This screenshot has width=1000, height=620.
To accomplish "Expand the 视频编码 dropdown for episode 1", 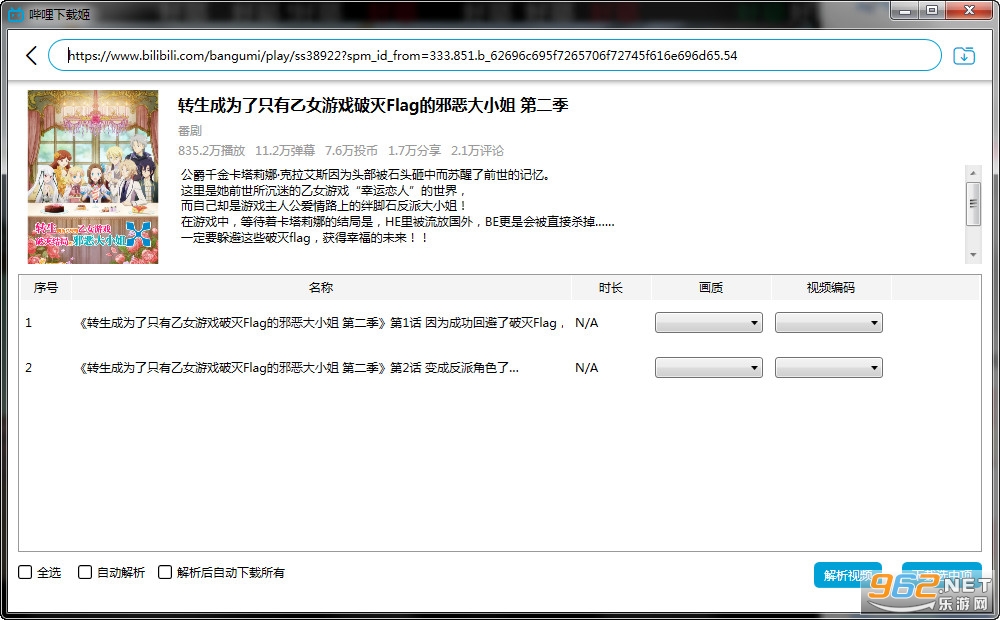I will pos(828,323).
